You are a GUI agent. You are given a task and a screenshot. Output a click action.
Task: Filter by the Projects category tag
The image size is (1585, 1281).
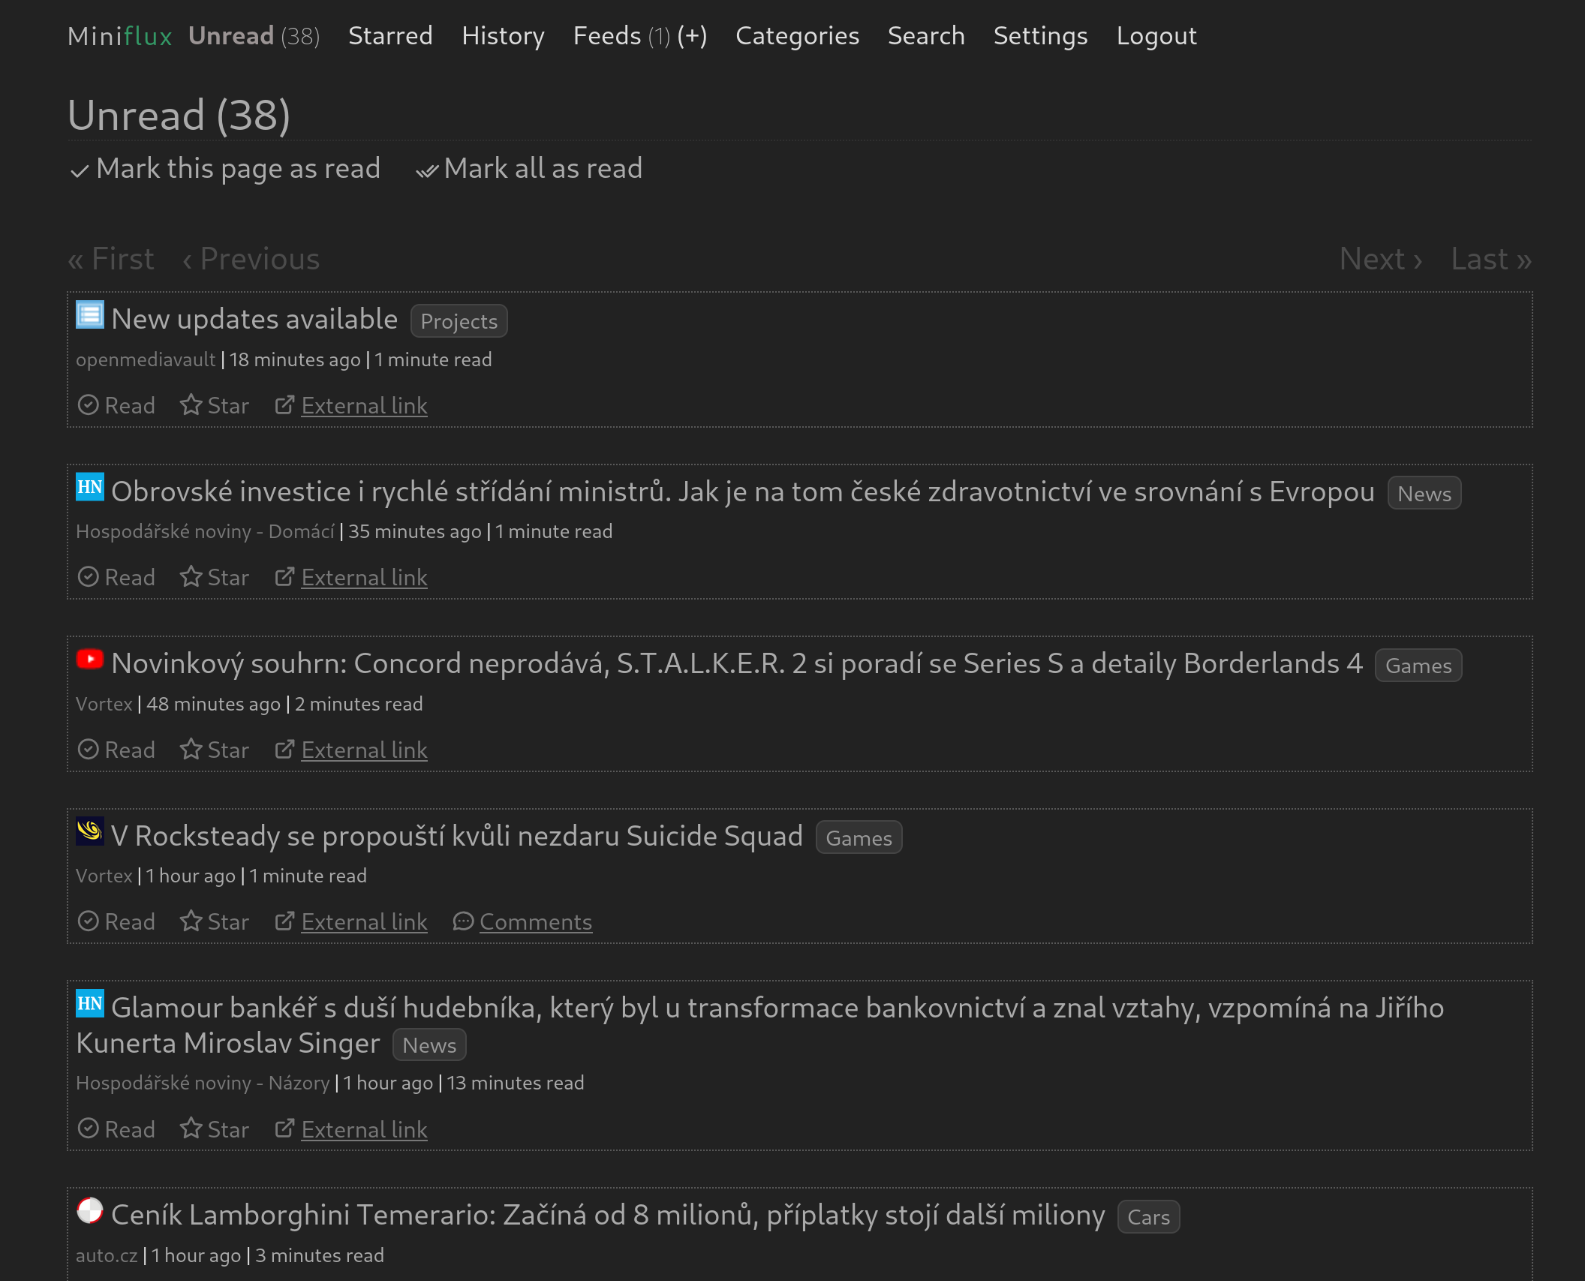point(459,321)
